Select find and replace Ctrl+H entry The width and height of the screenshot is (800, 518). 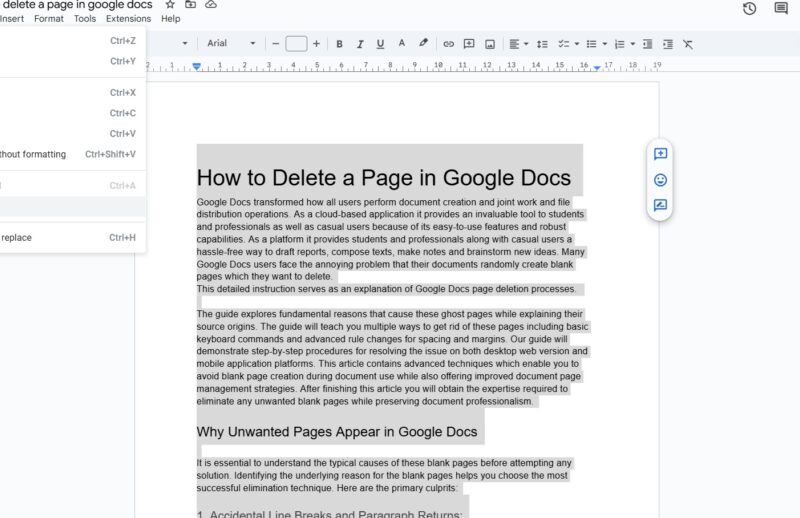click(x=72, y=238)
